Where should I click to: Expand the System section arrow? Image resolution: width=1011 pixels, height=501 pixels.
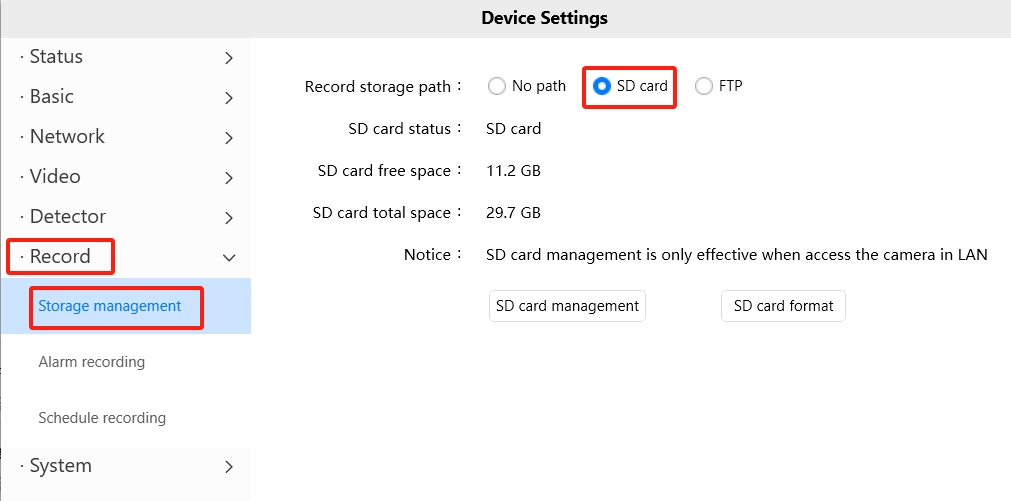(x=229, y=467)
